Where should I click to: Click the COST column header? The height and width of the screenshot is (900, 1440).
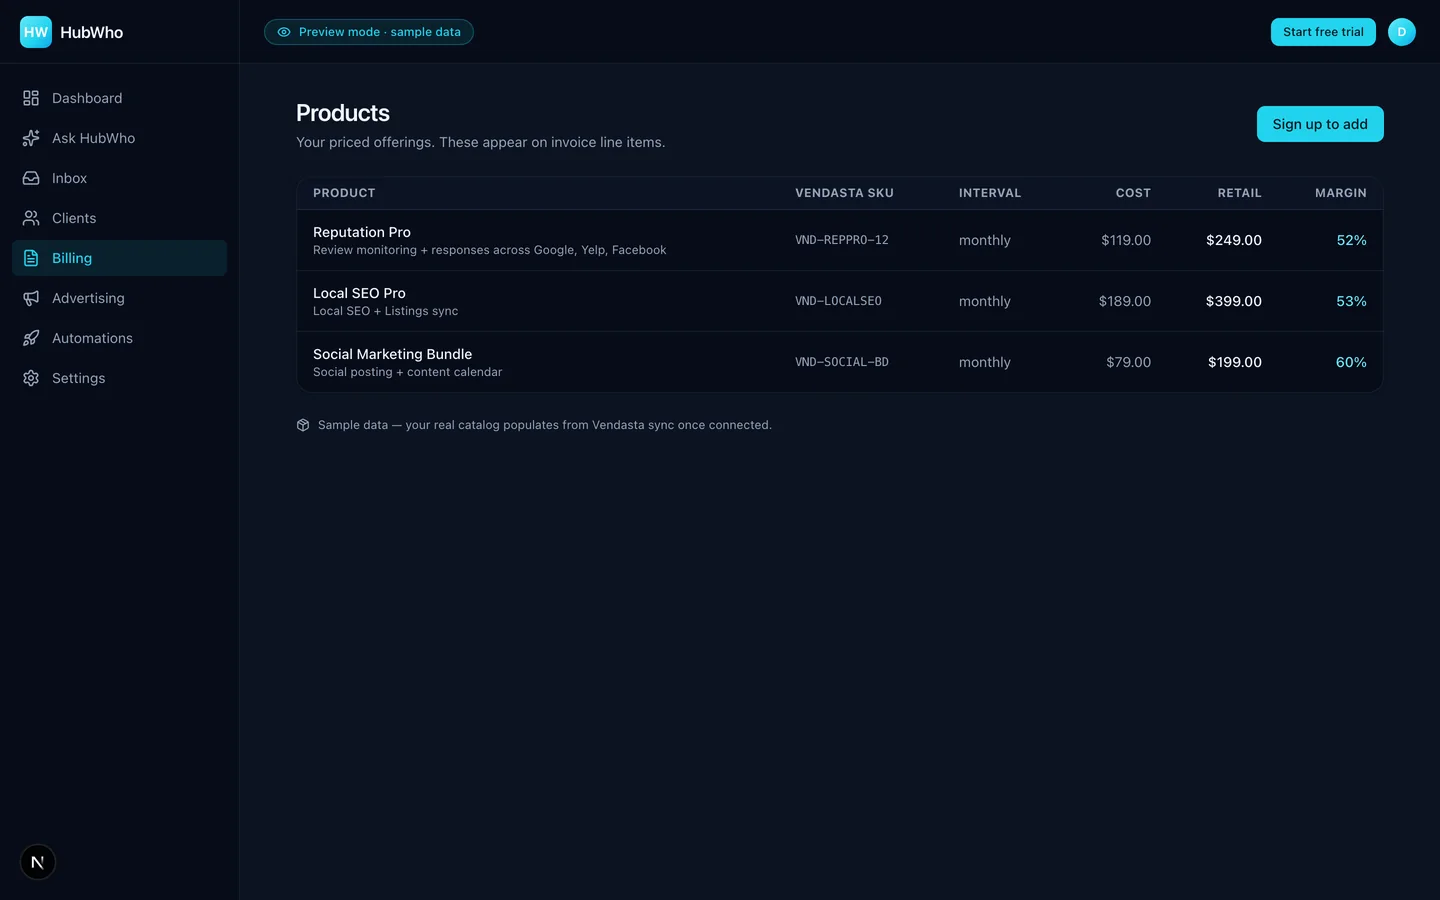click(x=1133, y=193)
